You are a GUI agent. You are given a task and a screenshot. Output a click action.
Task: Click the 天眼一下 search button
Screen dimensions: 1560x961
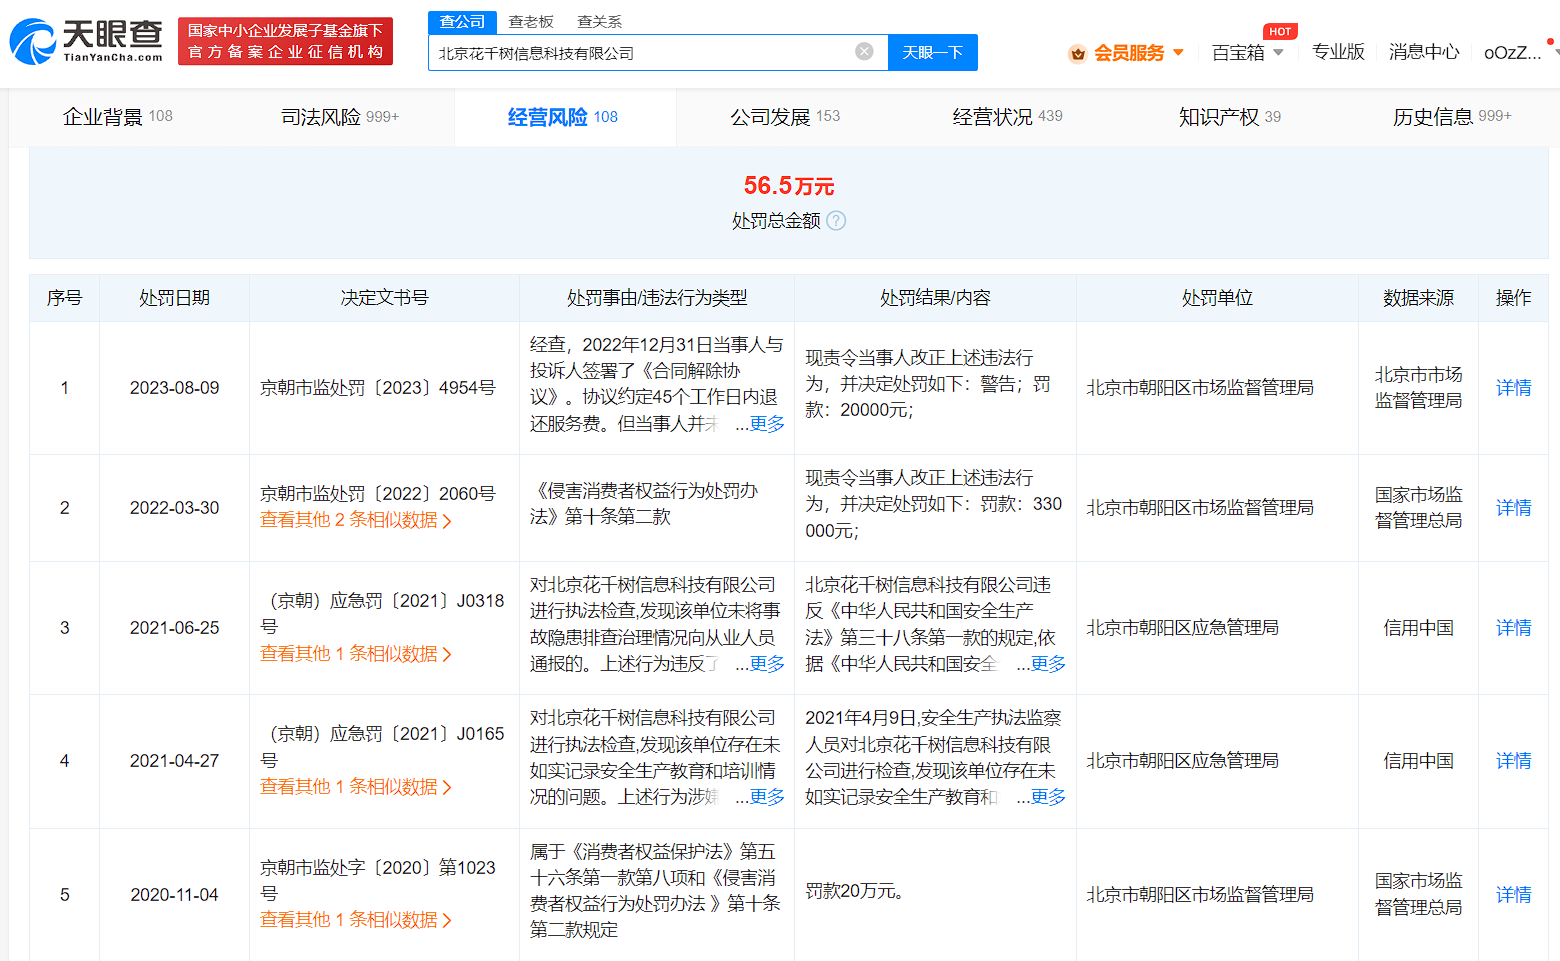[x=933, y=52]
